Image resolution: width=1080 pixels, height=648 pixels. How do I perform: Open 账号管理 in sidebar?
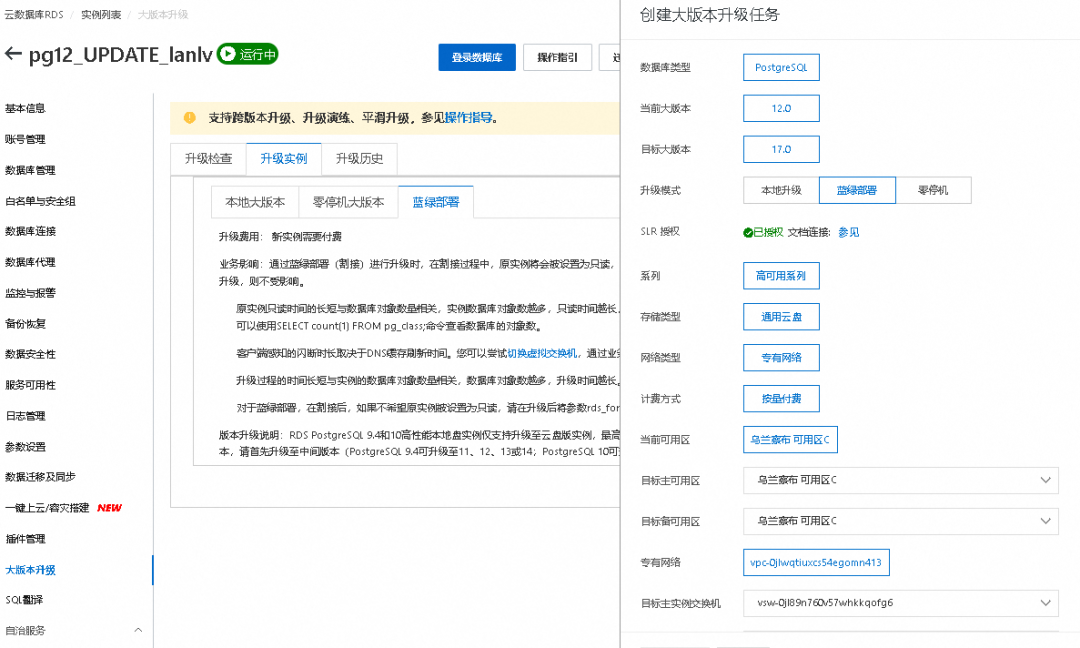pyautogui.click(x=25, y=139)
